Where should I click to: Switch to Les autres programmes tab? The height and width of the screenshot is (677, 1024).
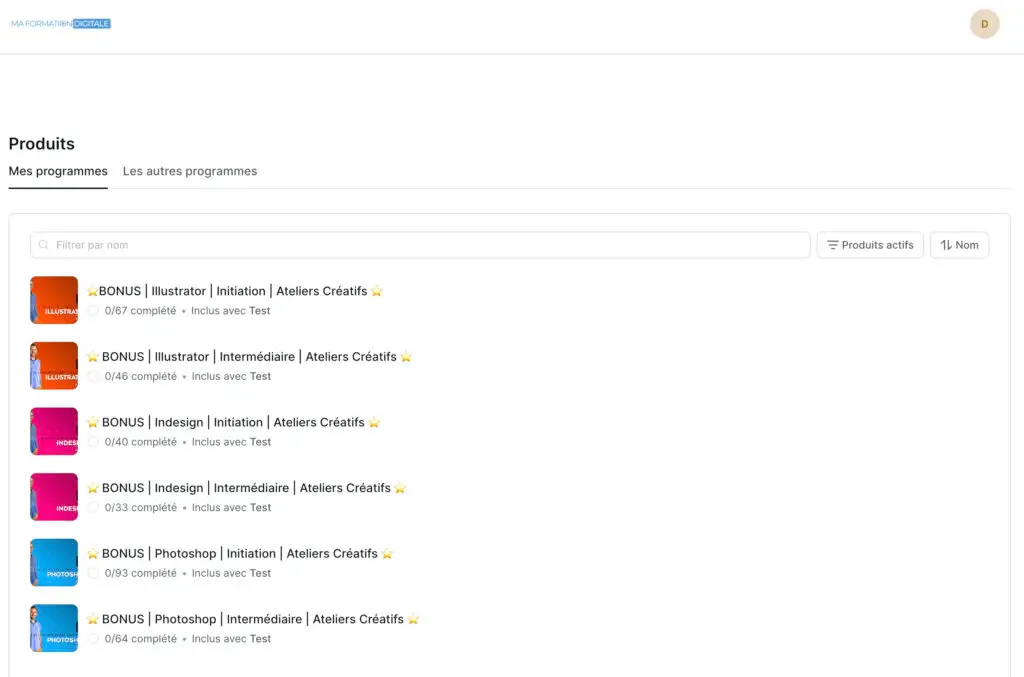190,171
